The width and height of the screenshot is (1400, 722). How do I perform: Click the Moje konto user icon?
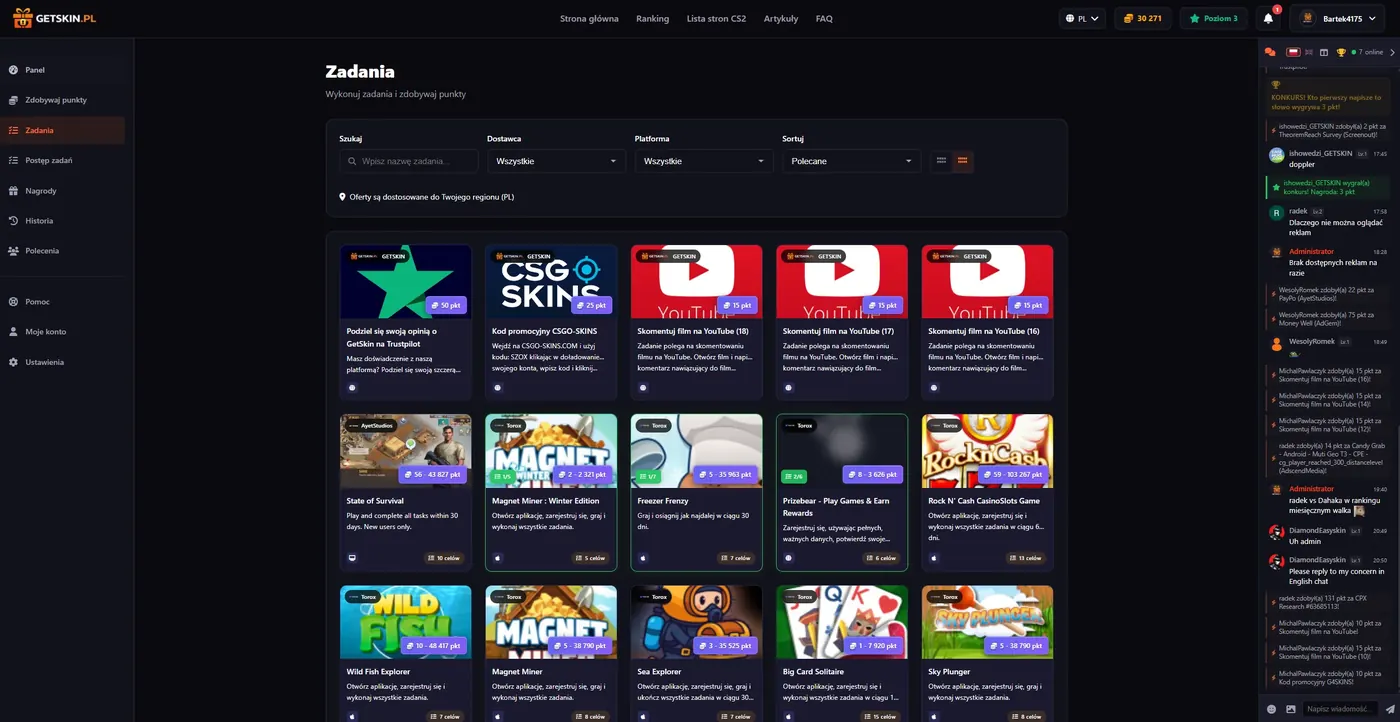pos(14,331)
